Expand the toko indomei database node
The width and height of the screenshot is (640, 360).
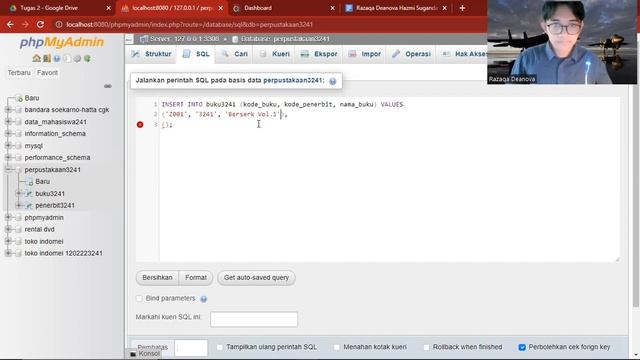click(8, 241)
